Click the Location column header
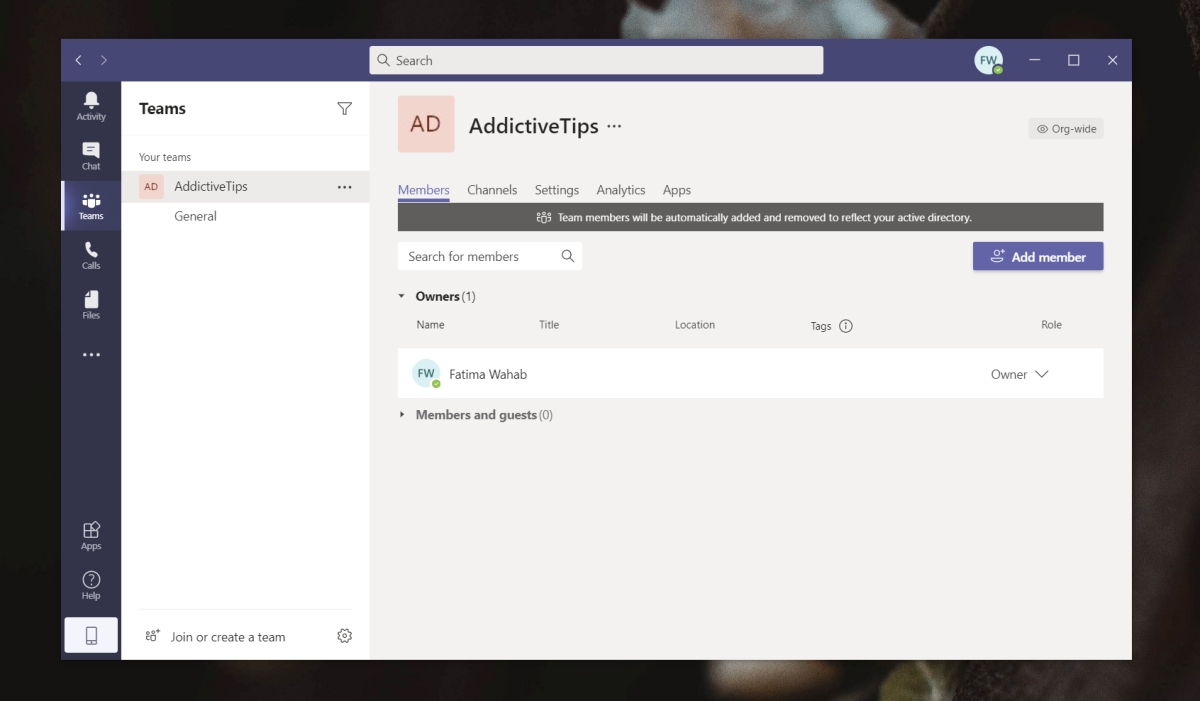 695,325
